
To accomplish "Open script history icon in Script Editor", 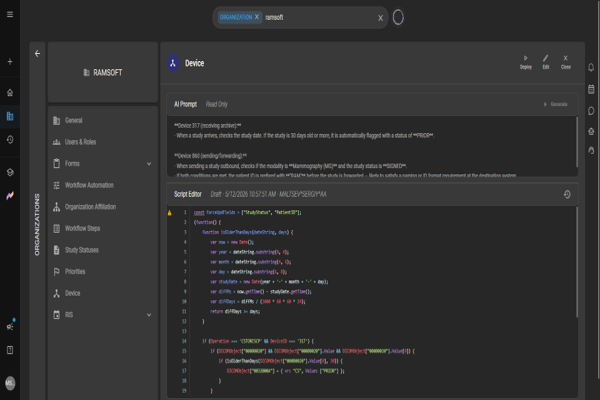I will point(567,194).
